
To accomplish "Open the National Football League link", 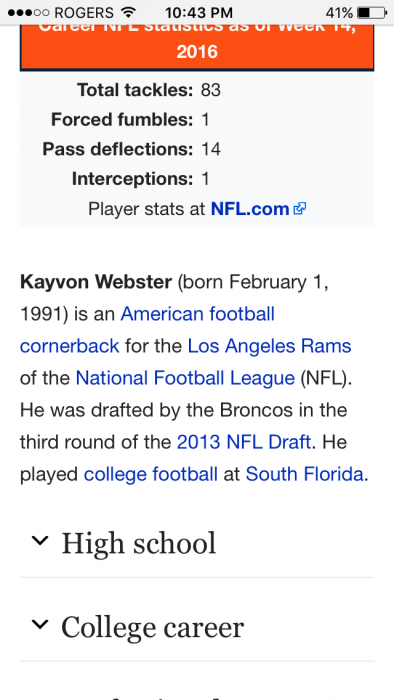I will coord(185,378).
